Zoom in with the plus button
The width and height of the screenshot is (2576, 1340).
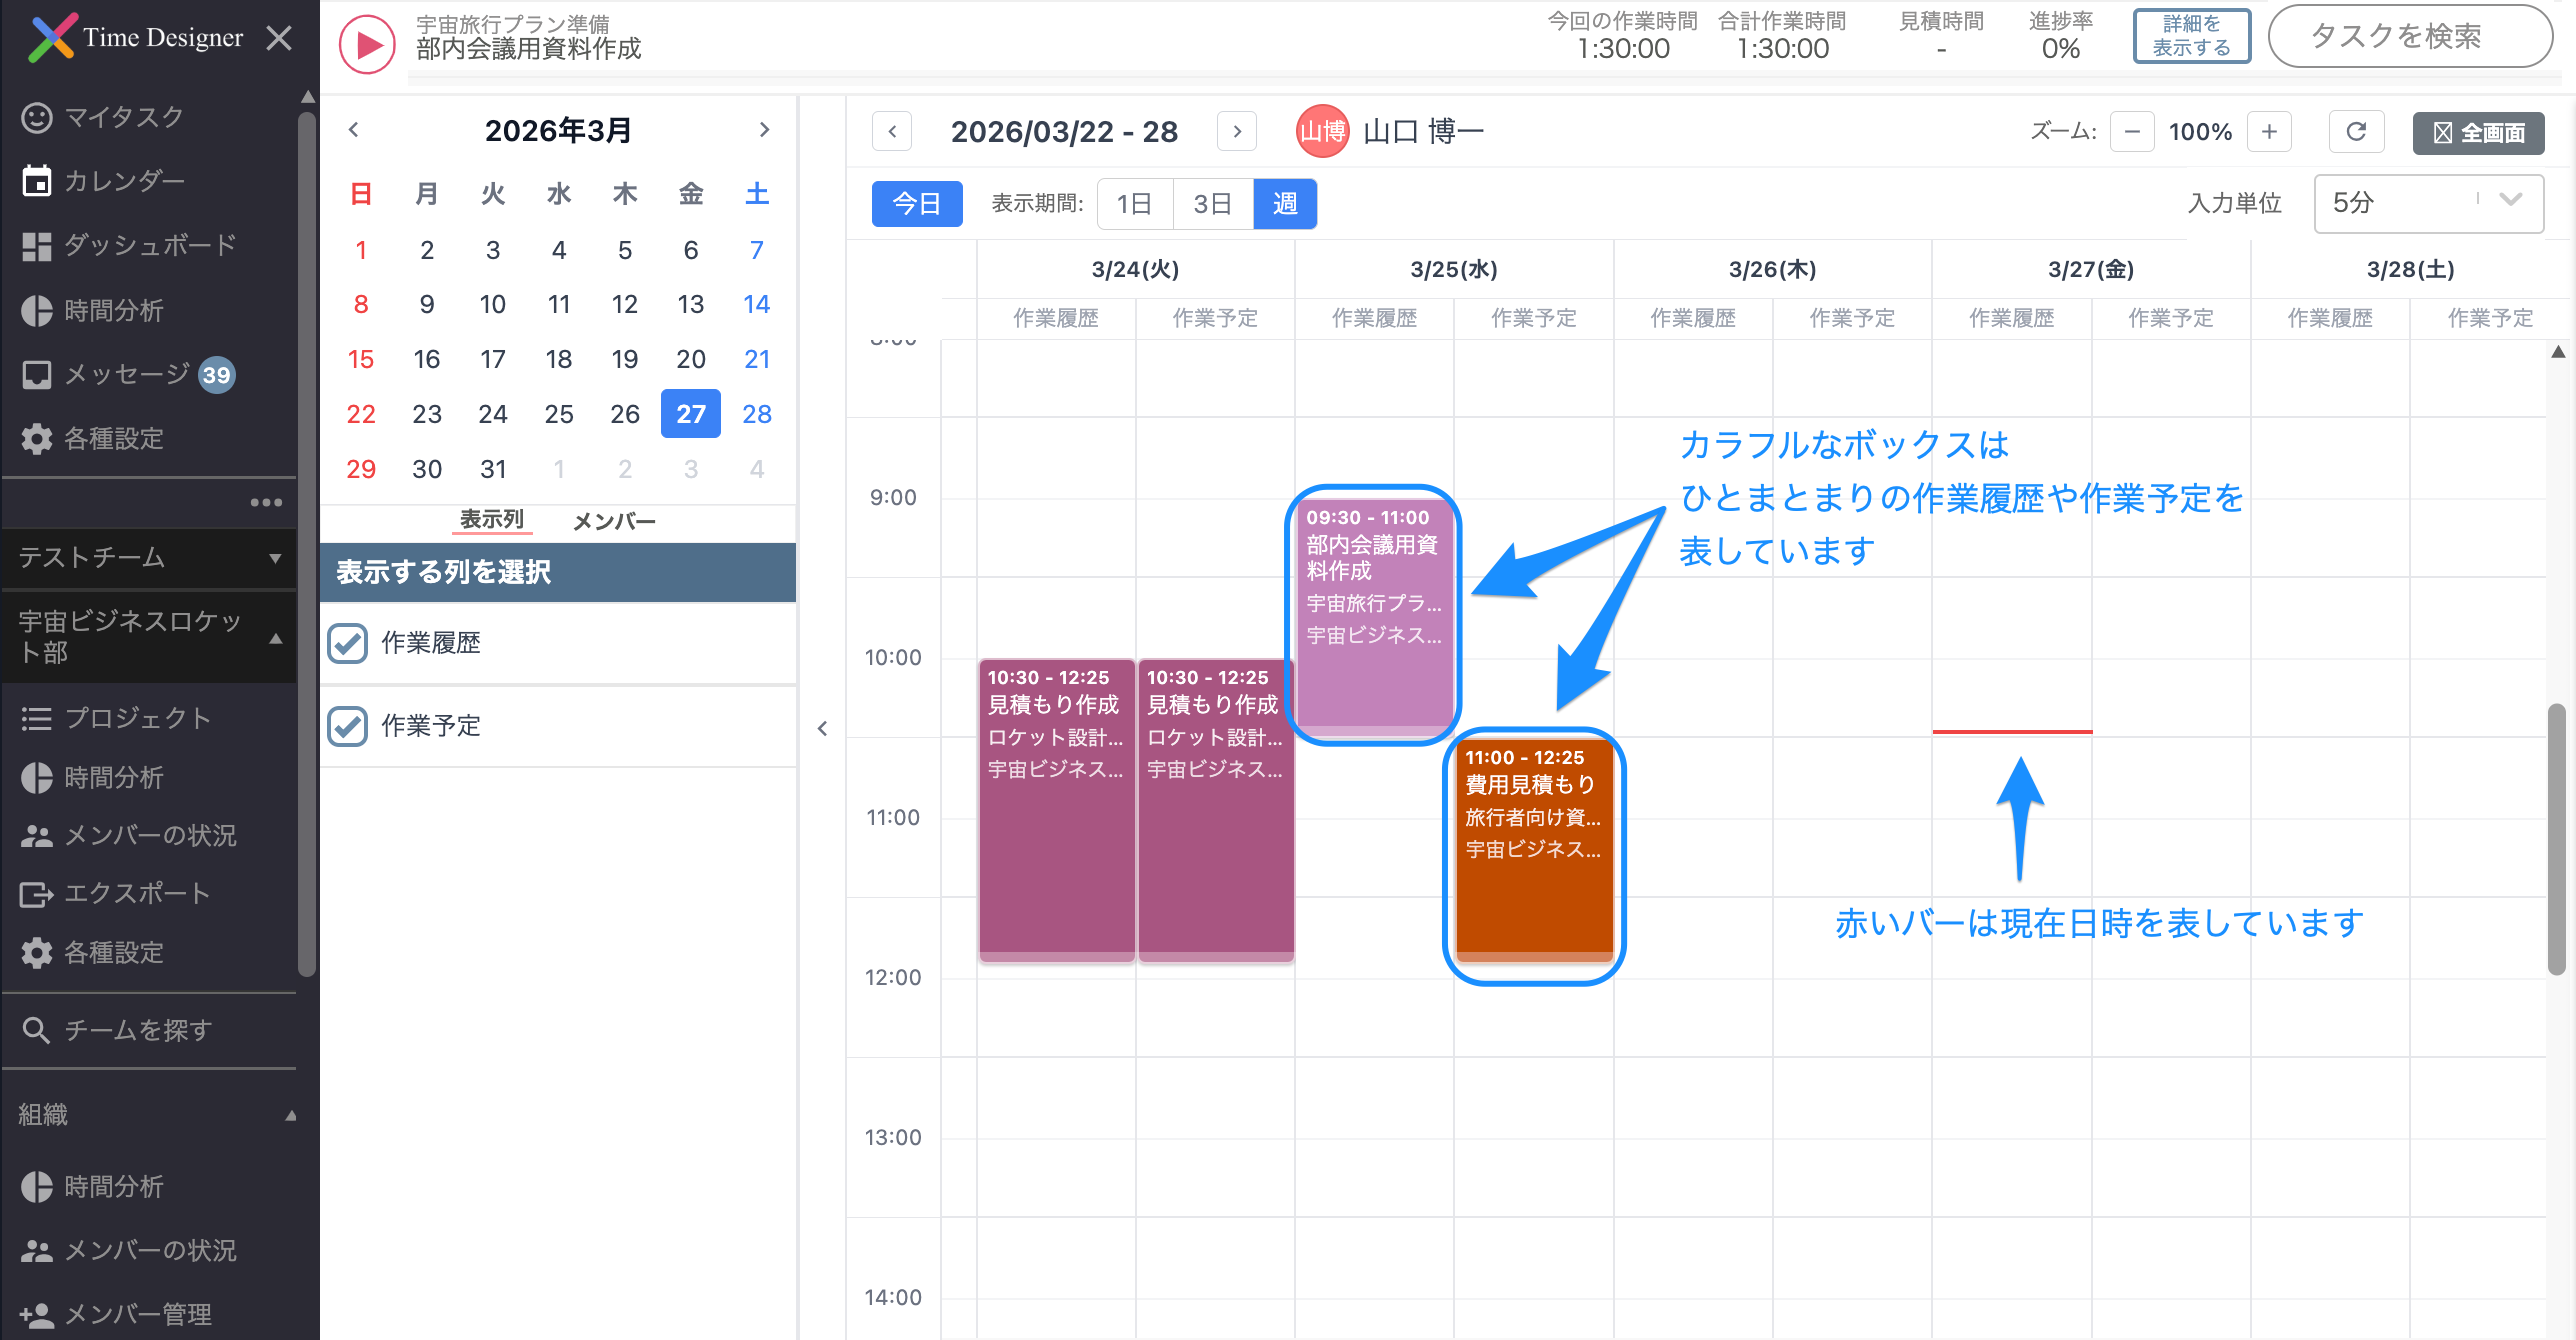[2269, 132]
